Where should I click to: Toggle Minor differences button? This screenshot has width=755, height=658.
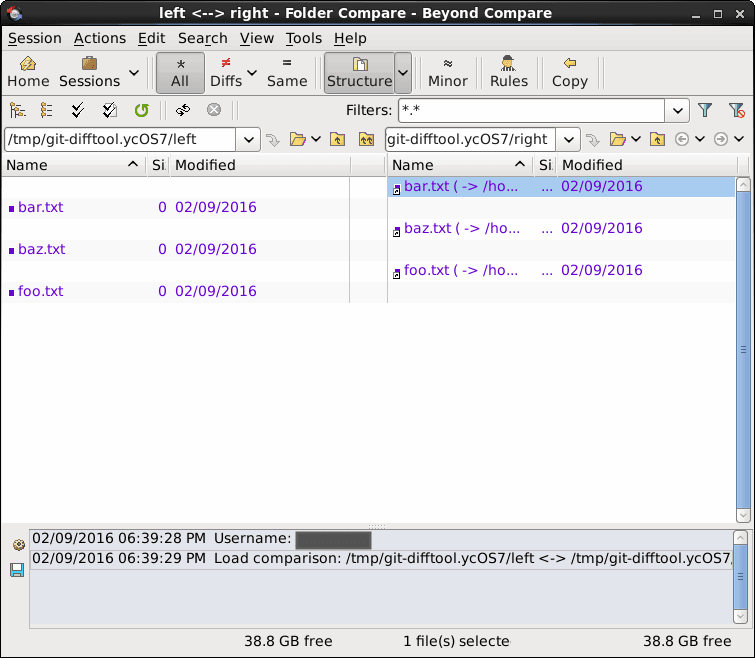(448, 73)
